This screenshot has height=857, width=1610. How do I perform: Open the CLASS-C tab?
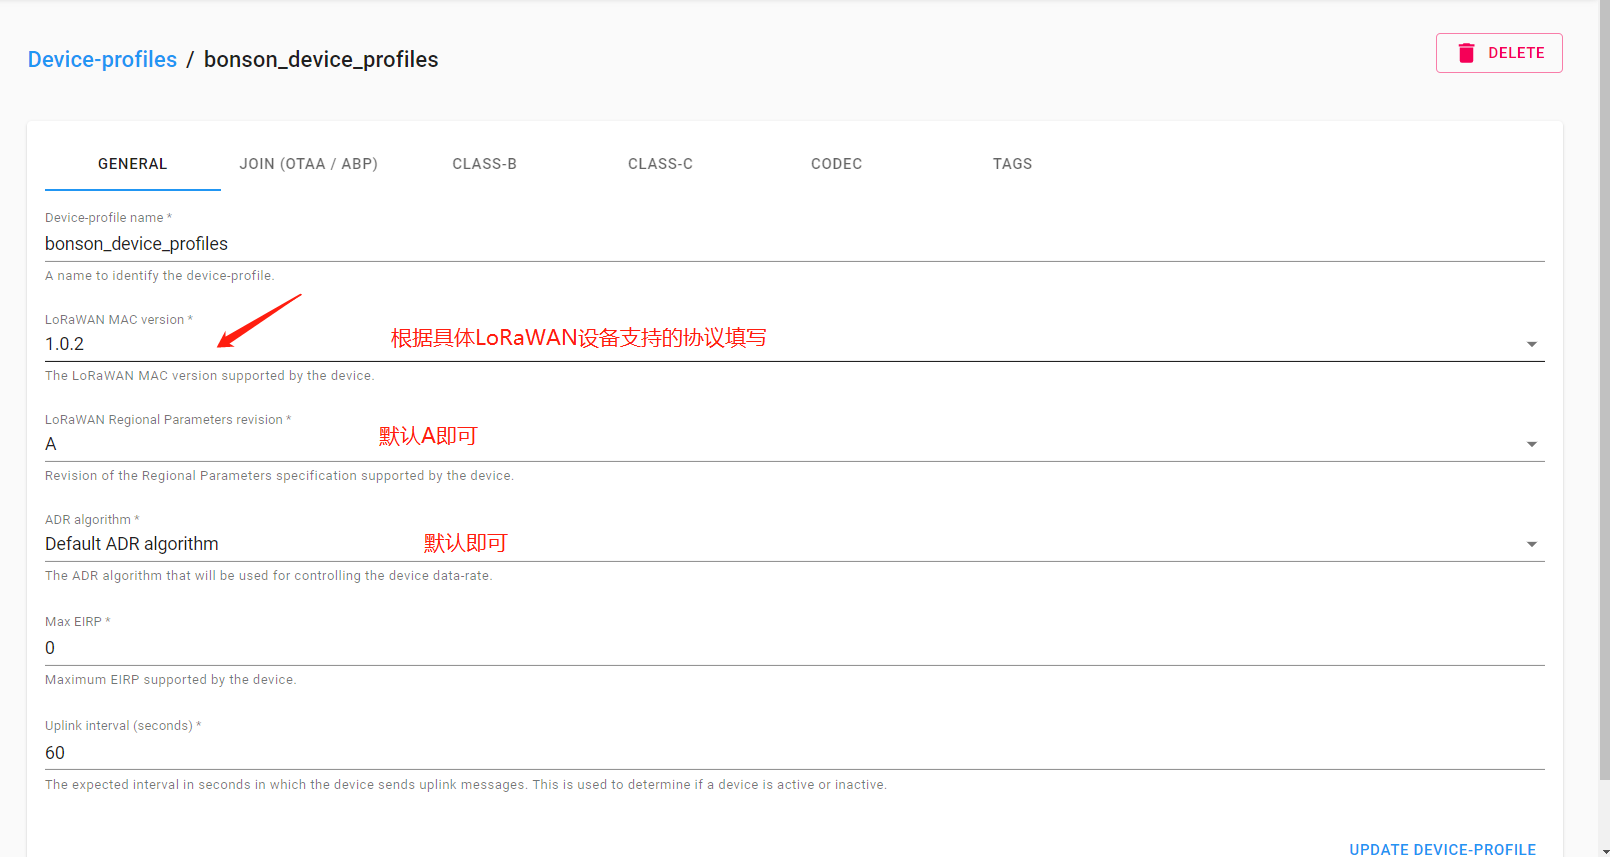point(660,164)
